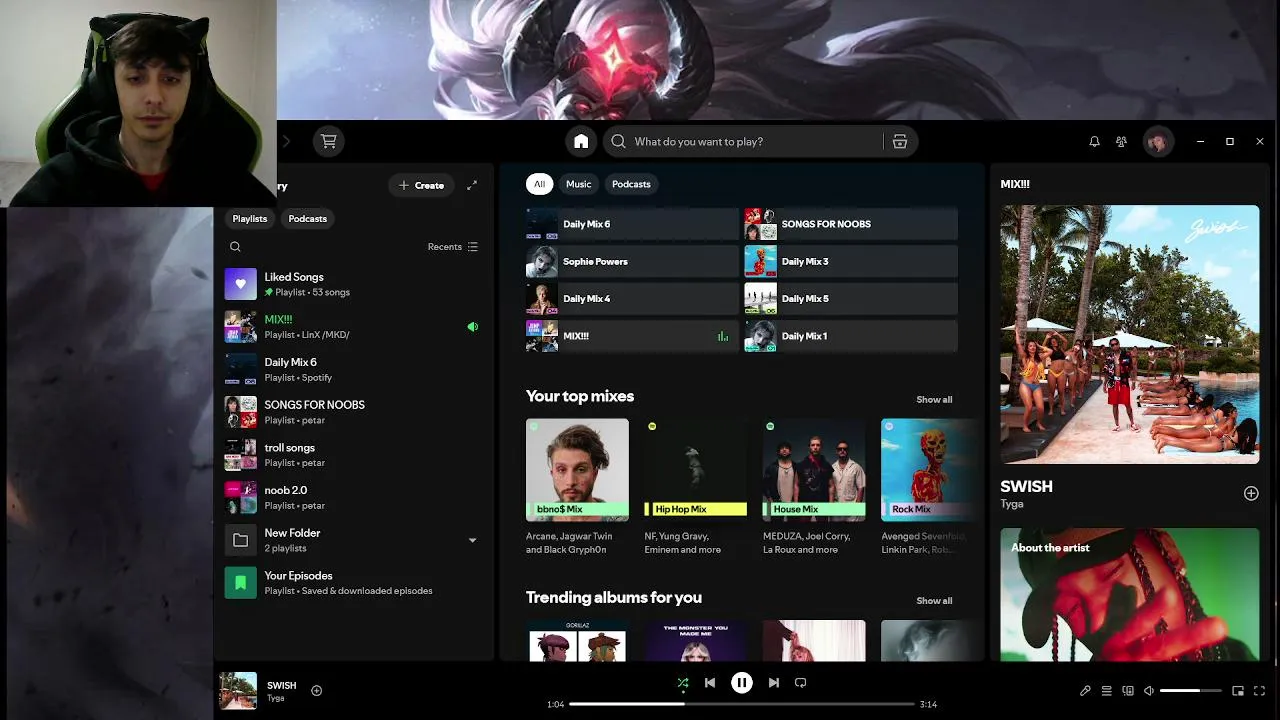Open Trending albums for you heading
Image resolution: width=1280 pixels, height=720 pixels.
[614, 597]
